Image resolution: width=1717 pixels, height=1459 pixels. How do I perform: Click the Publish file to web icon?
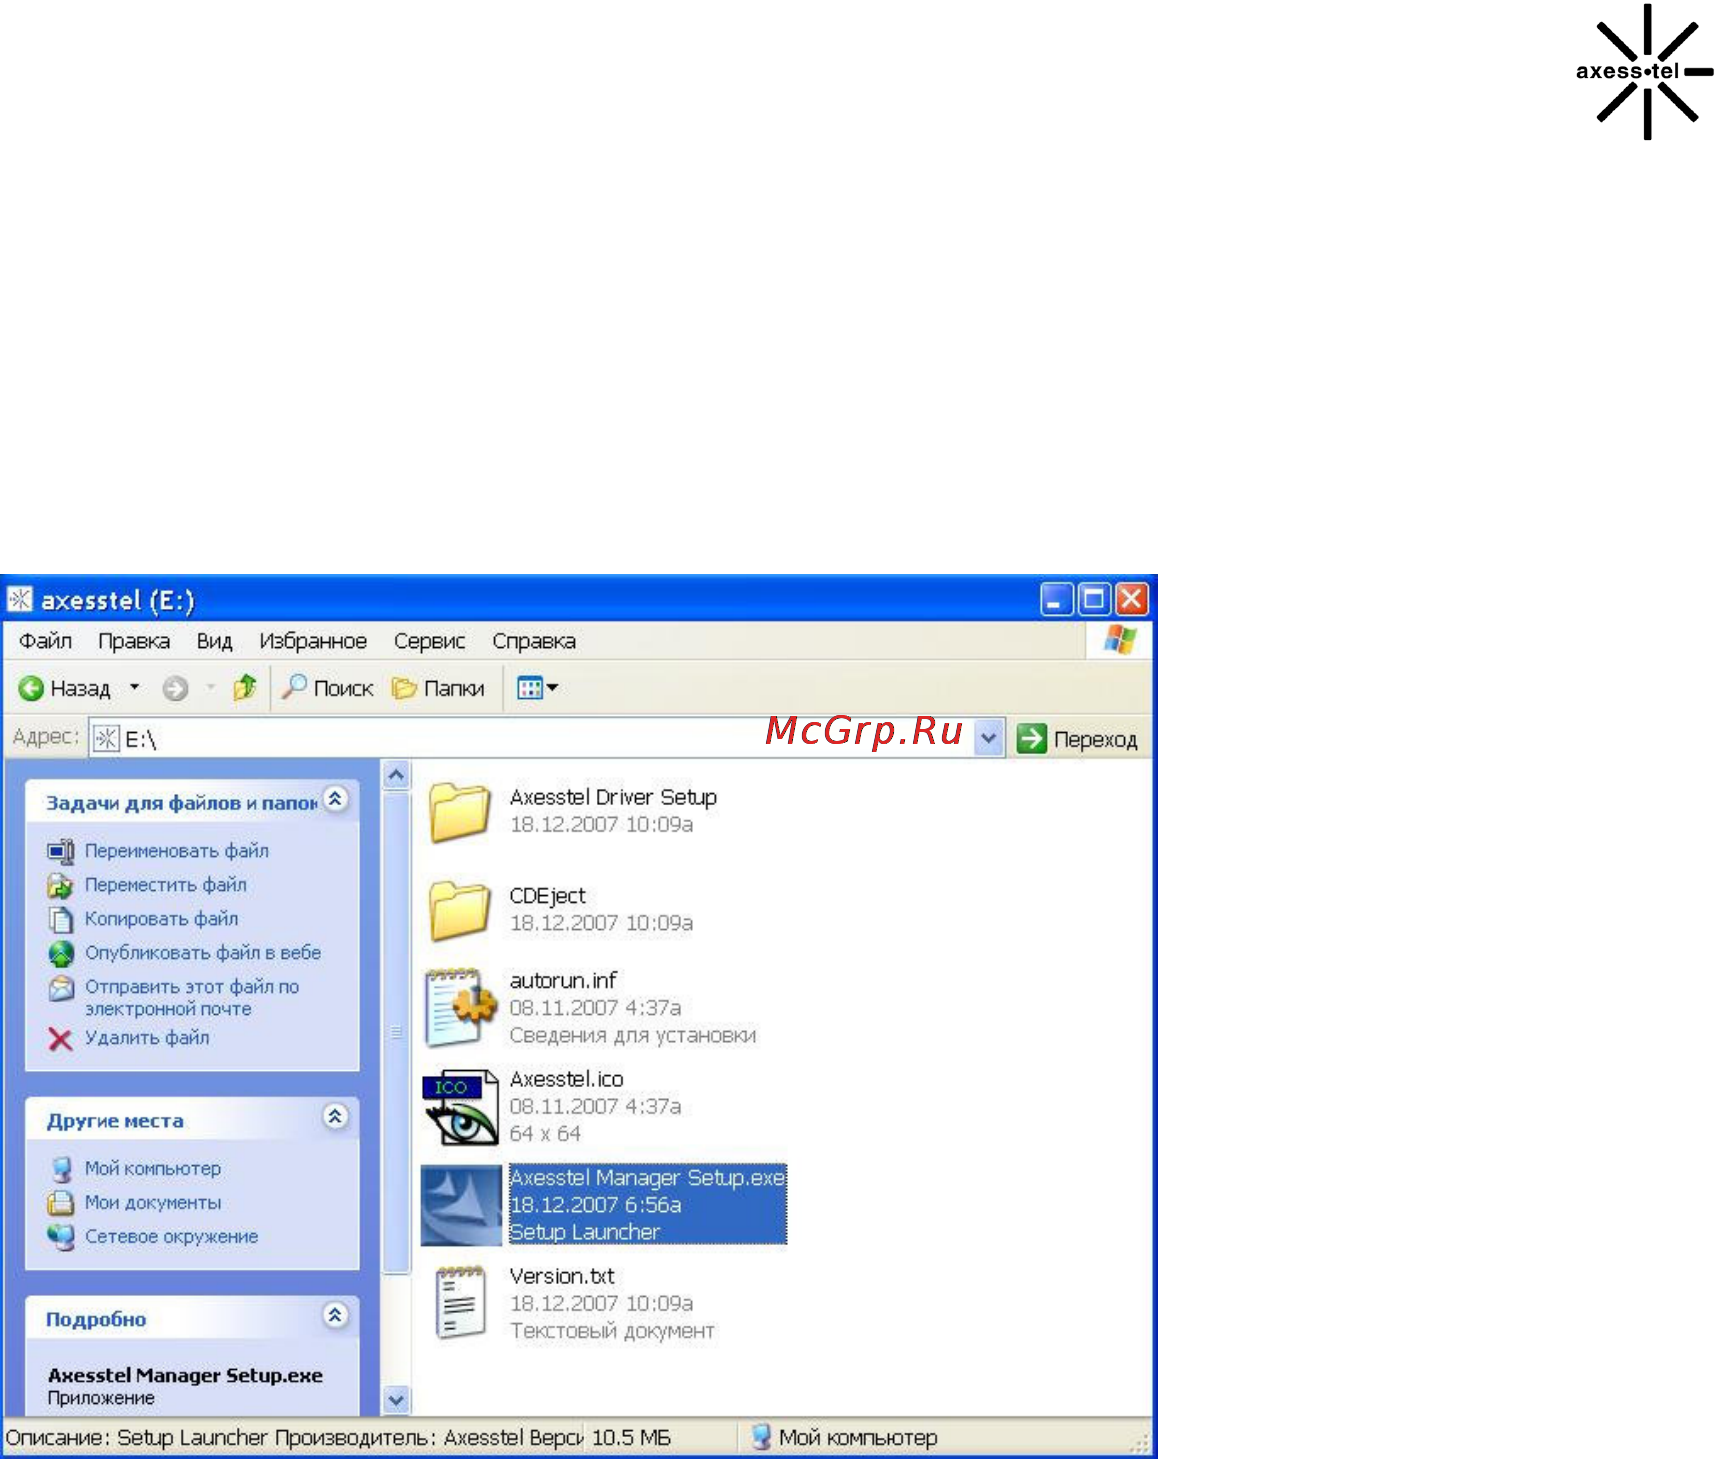pos(60,953)
